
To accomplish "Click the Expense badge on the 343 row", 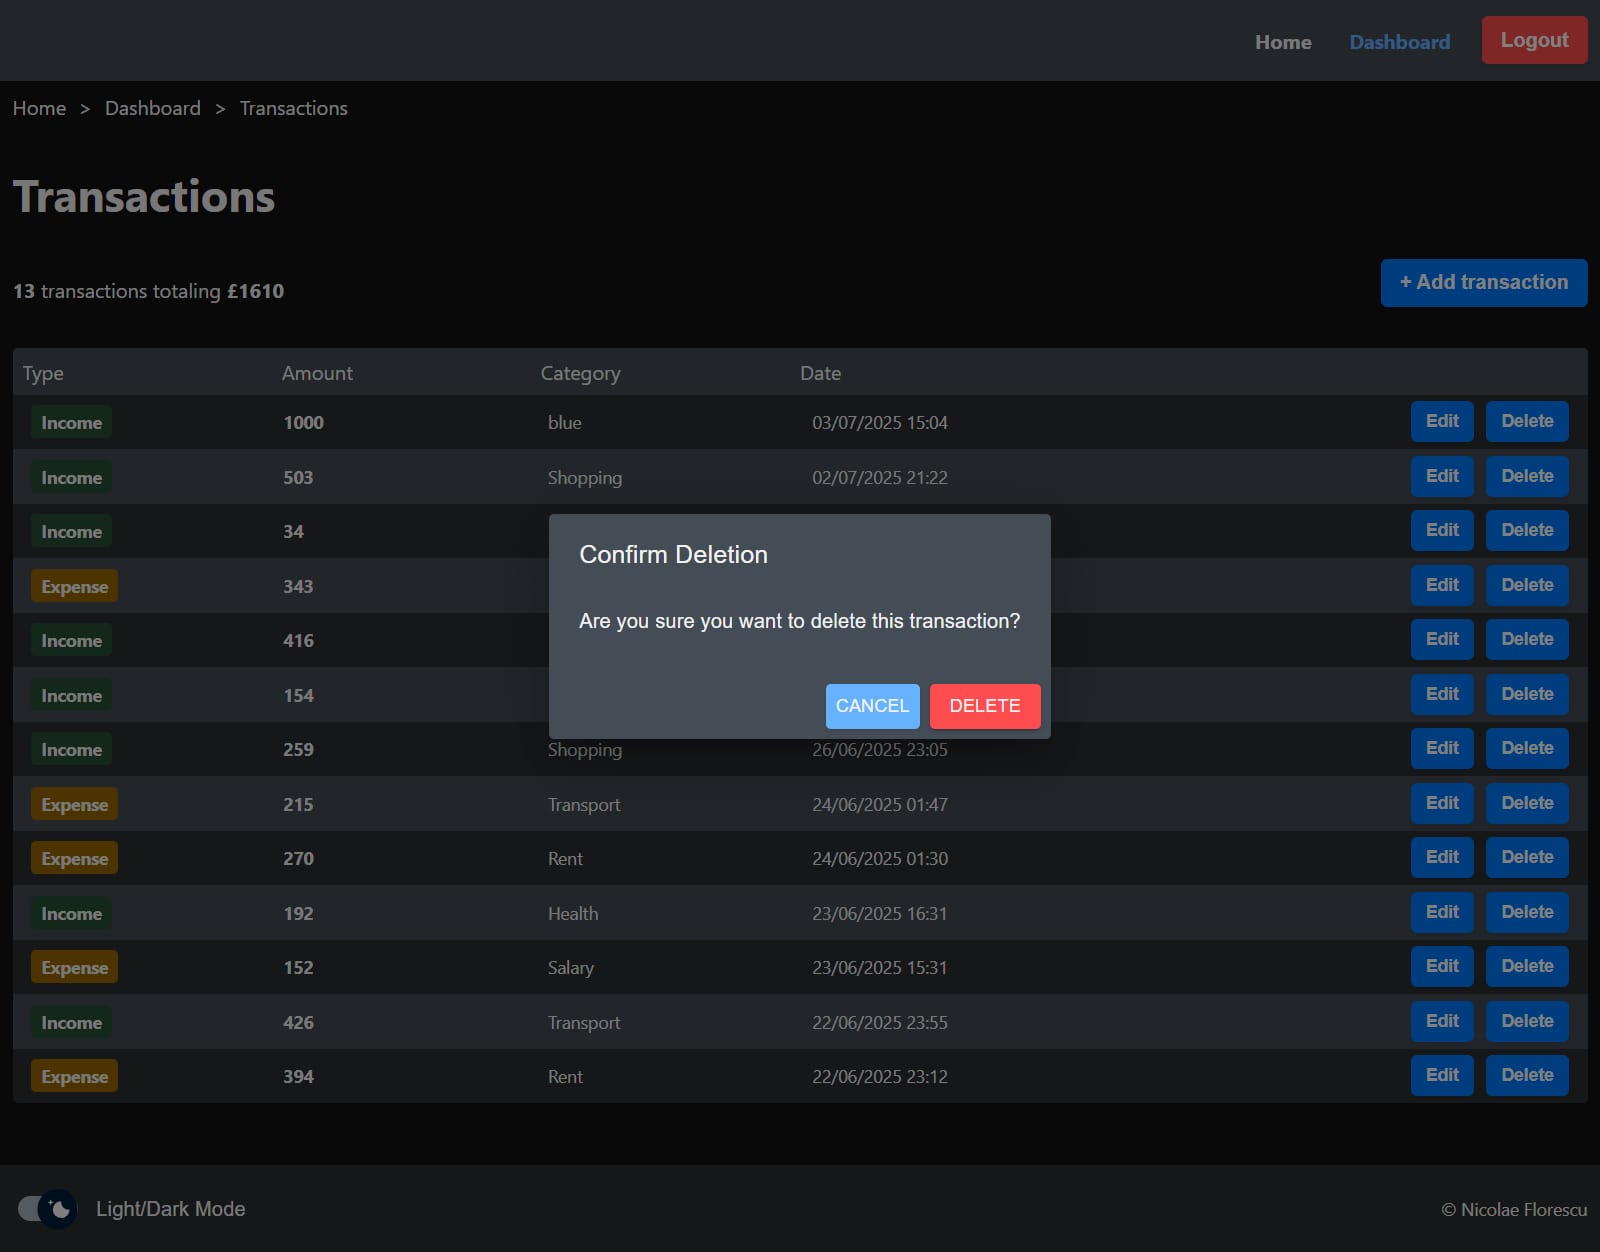I will pyautogui.click(x=74, y=586).
